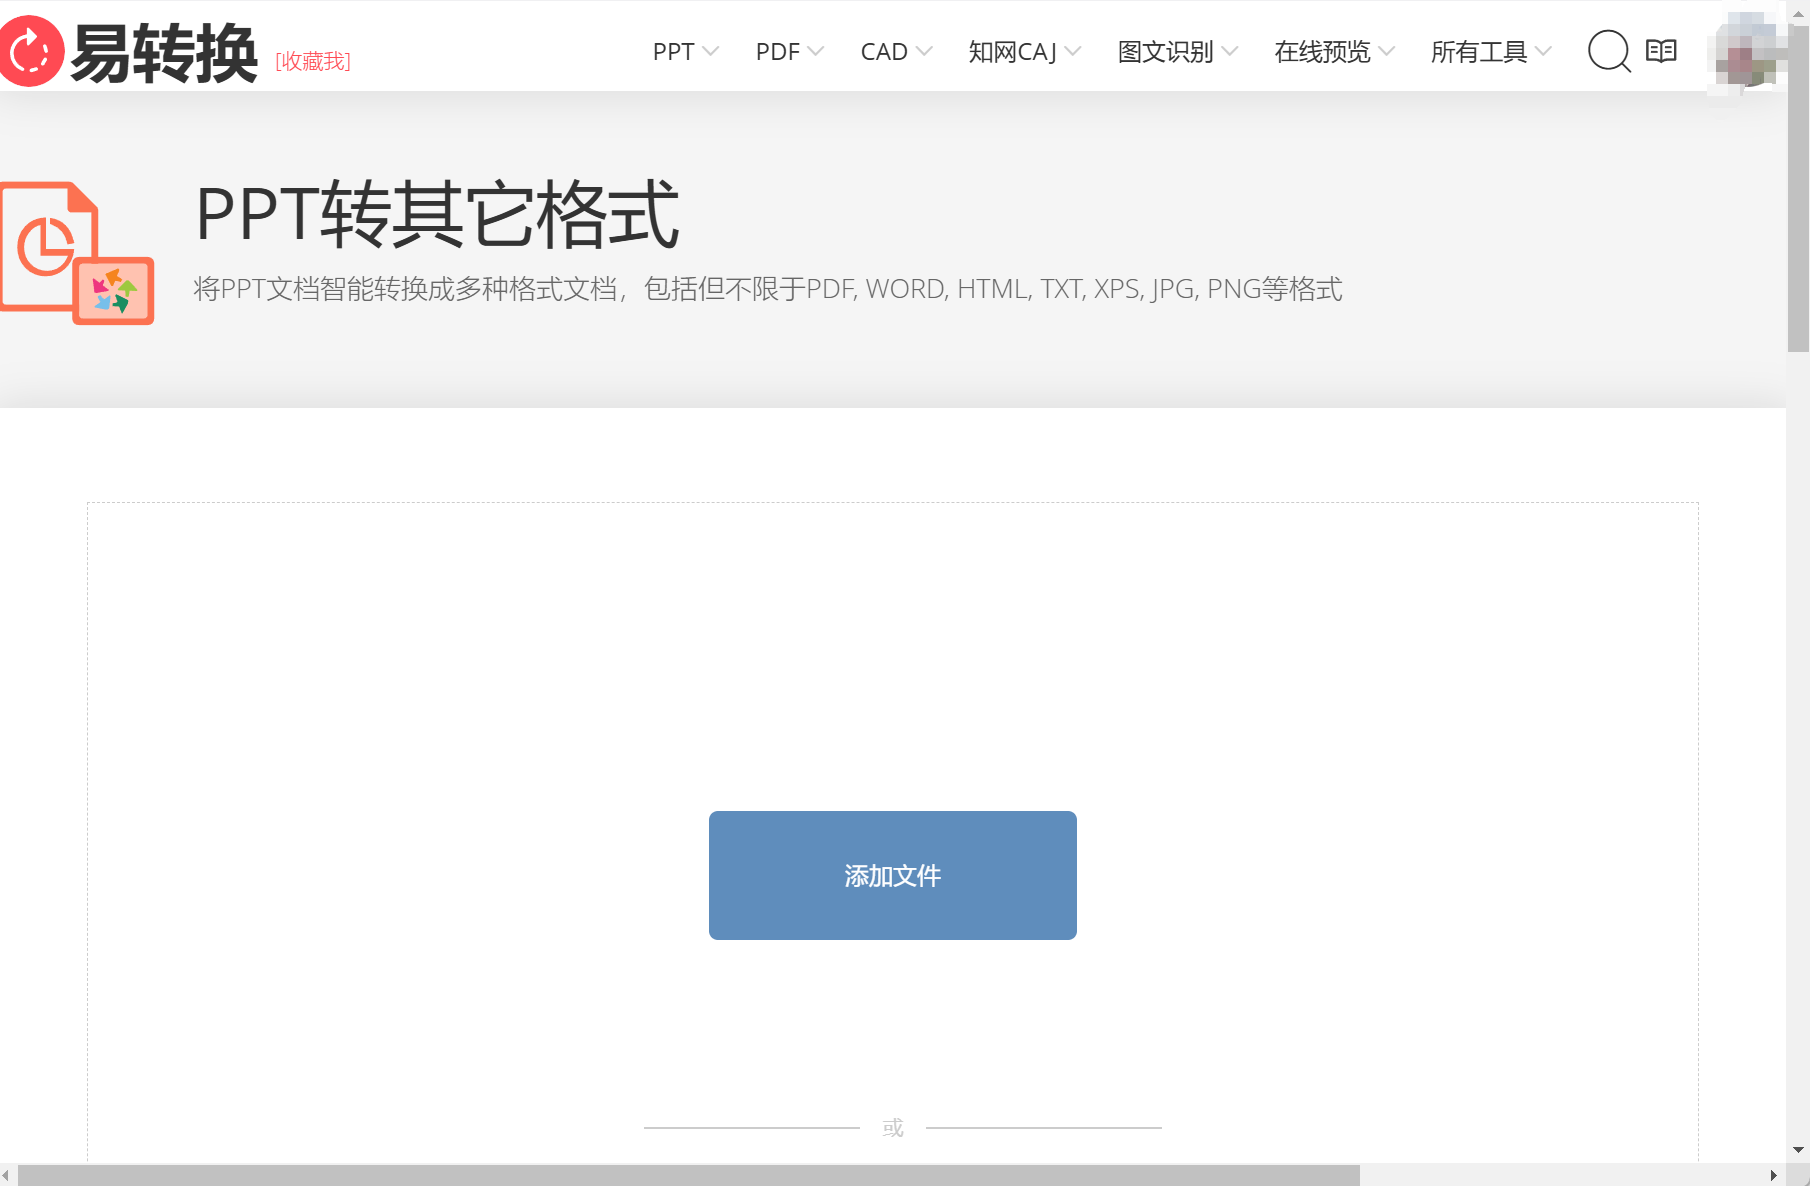Click the horizontal scrollbar thumb

tap(689, 1175)
